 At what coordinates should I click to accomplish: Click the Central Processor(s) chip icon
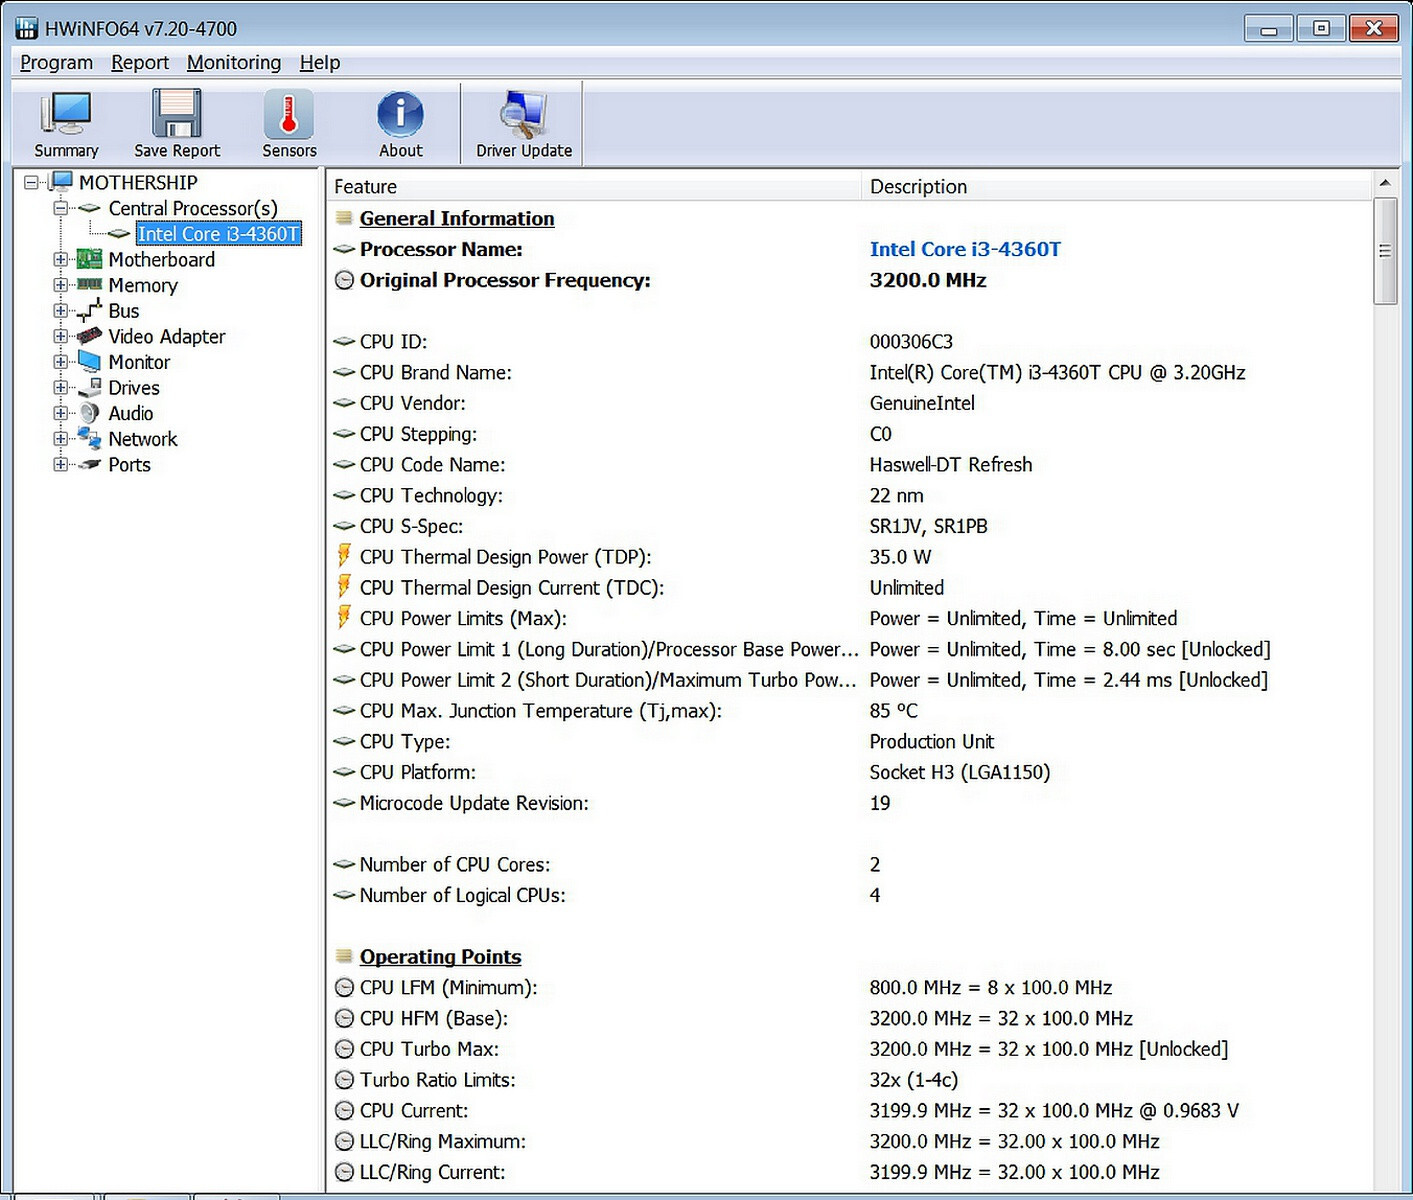[90, 208]
